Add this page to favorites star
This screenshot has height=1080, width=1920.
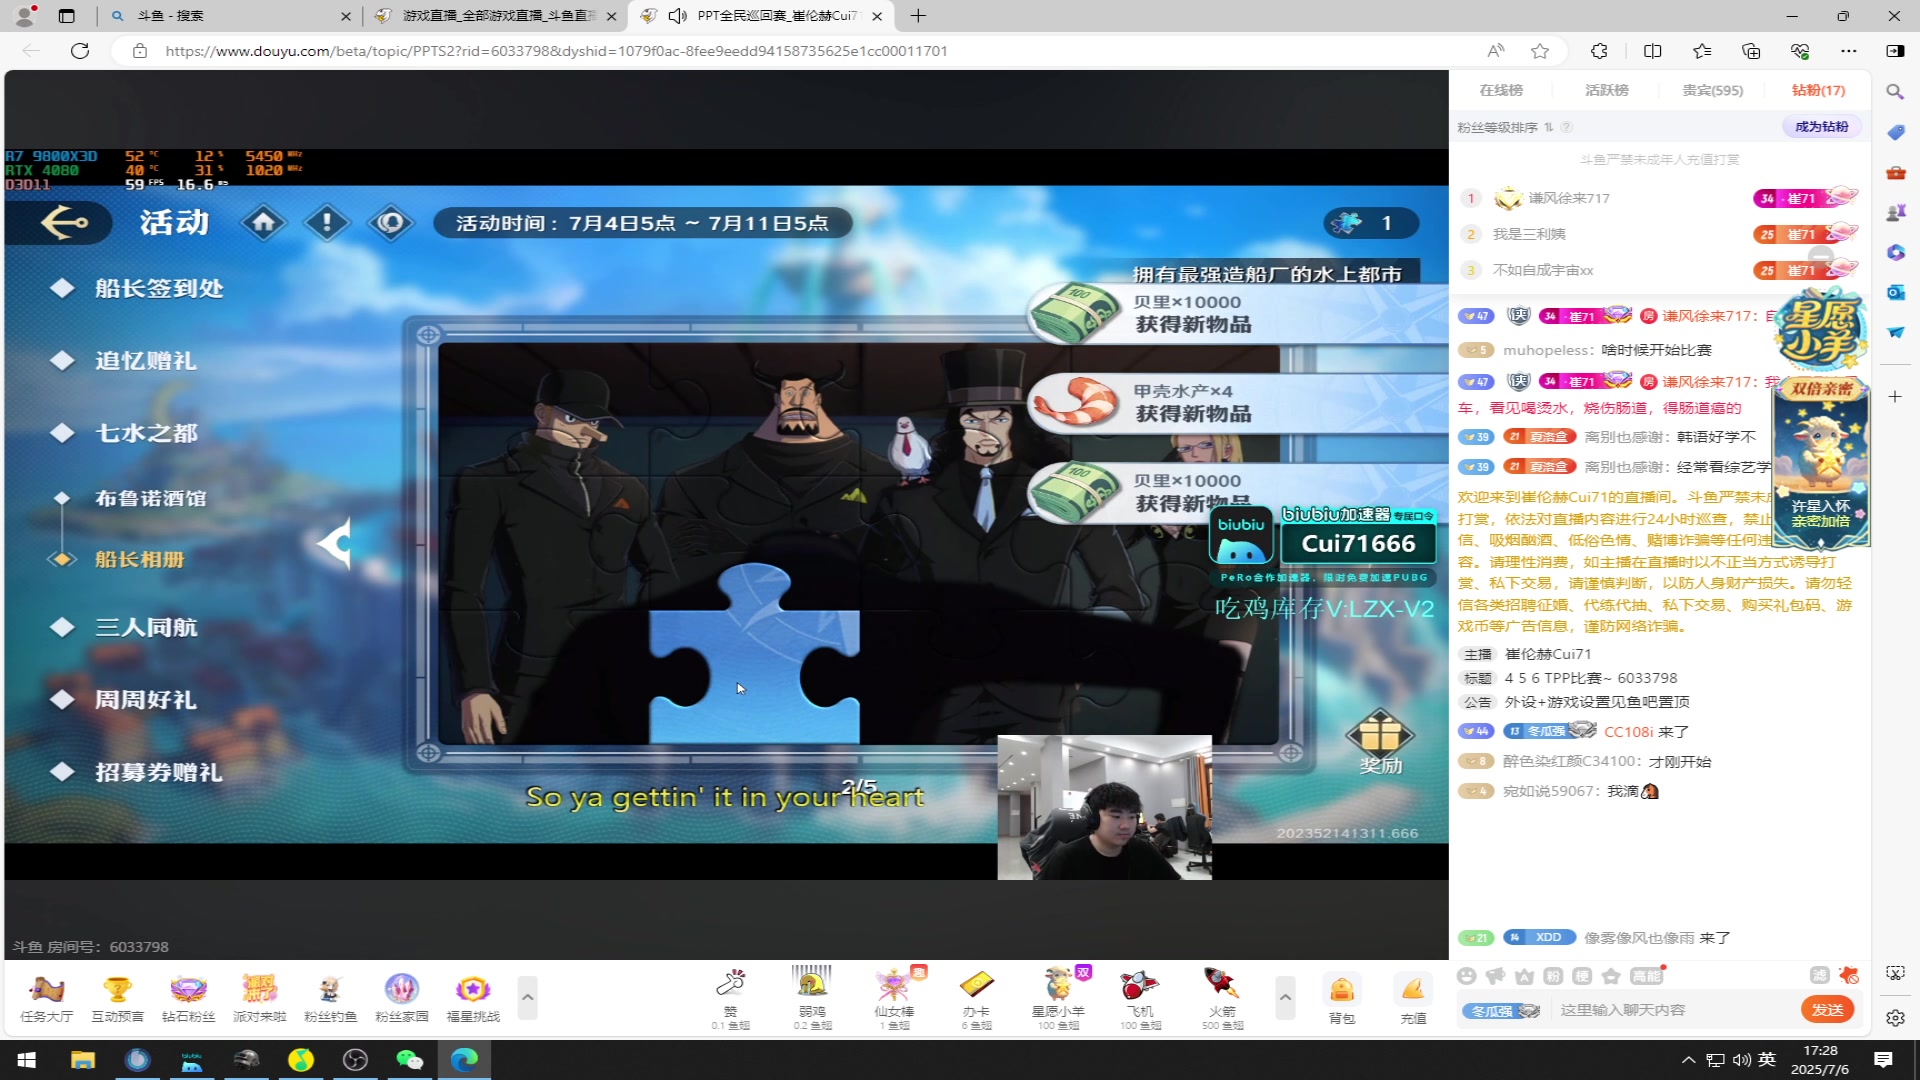point(1540,51)
